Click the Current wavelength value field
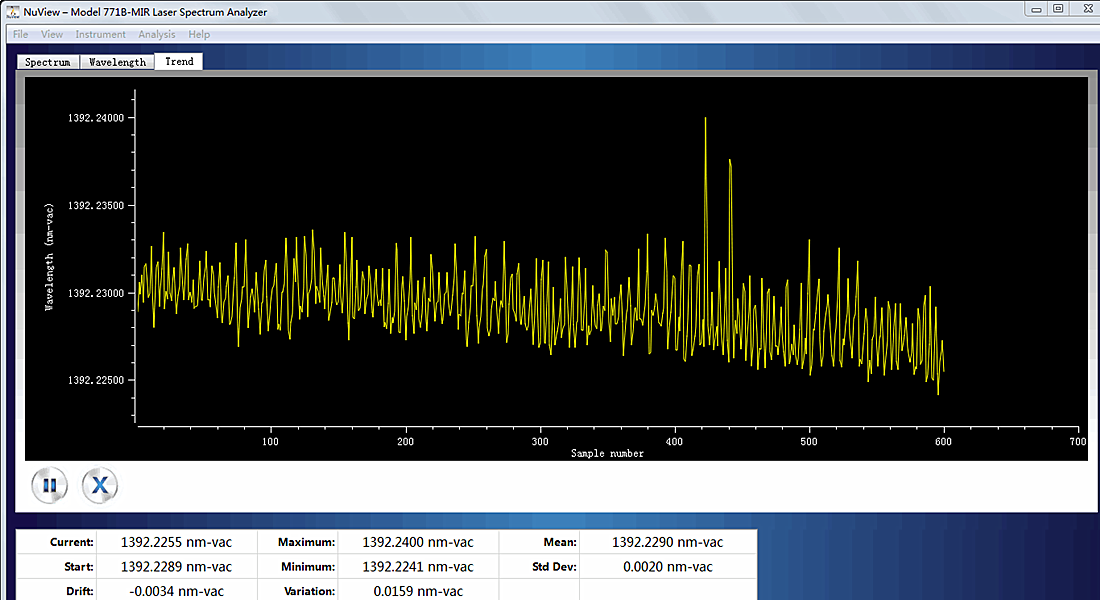The height and width of the screenshot is (600, 1100). tap(176, 542)
